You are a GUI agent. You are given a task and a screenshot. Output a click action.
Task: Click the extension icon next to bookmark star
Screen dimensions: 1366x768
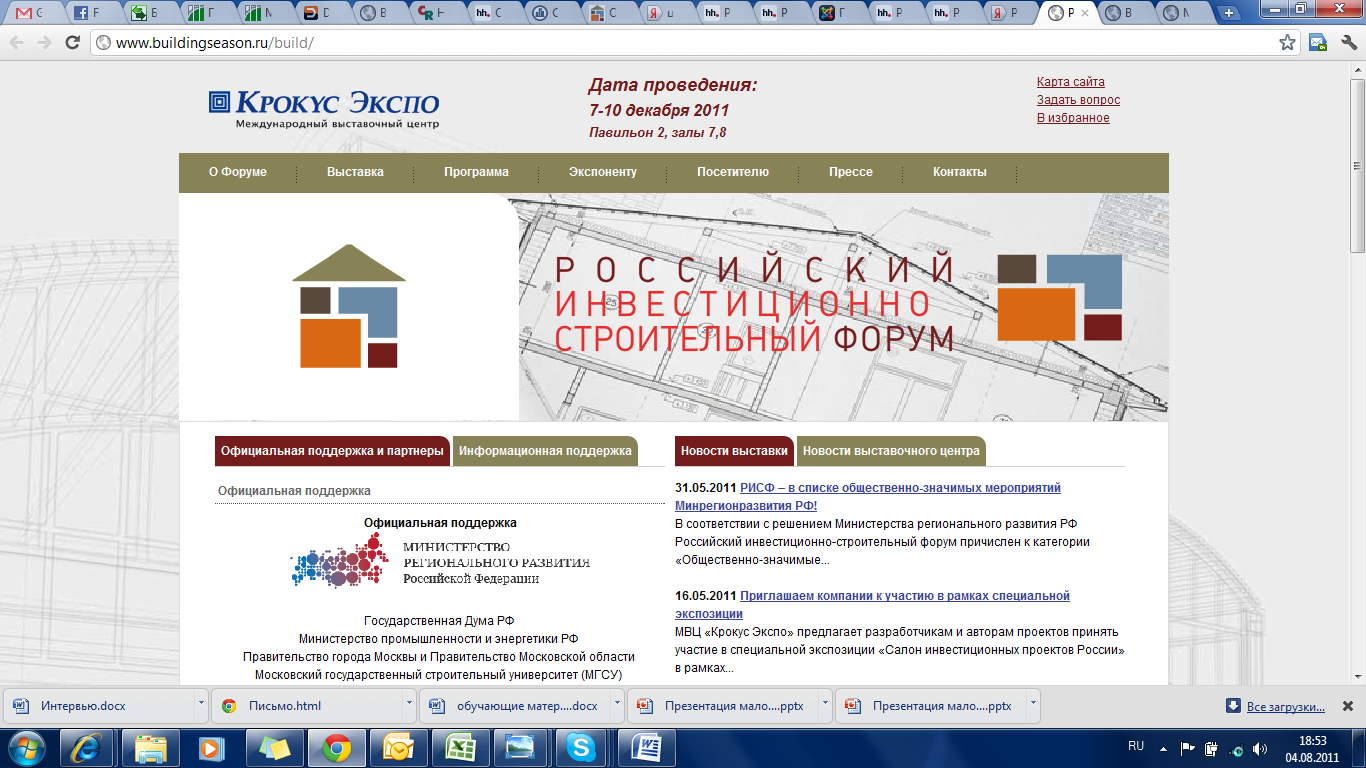tap(1318, 43)
